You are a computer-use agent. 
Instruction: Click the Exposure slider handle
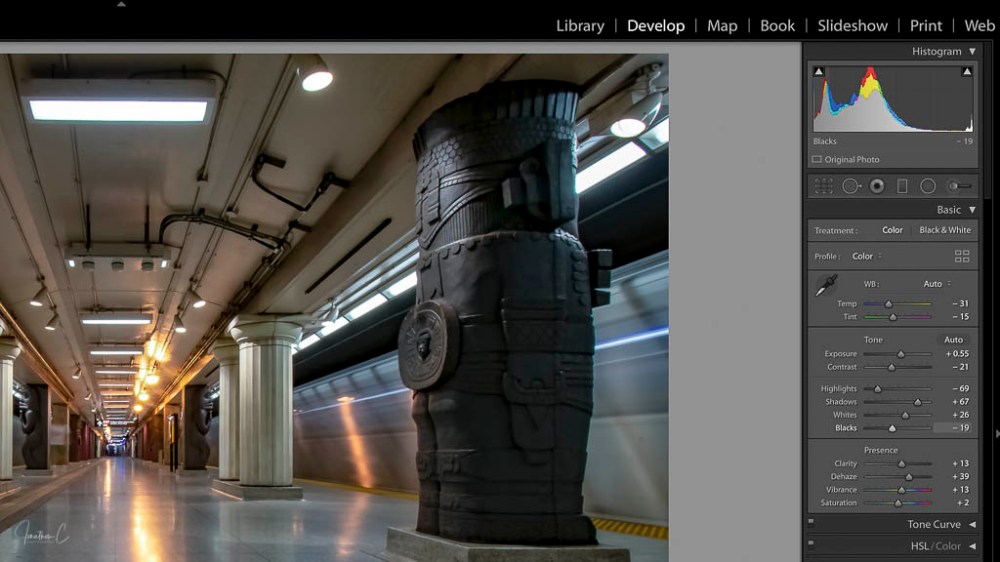click(x=901, y=354)
